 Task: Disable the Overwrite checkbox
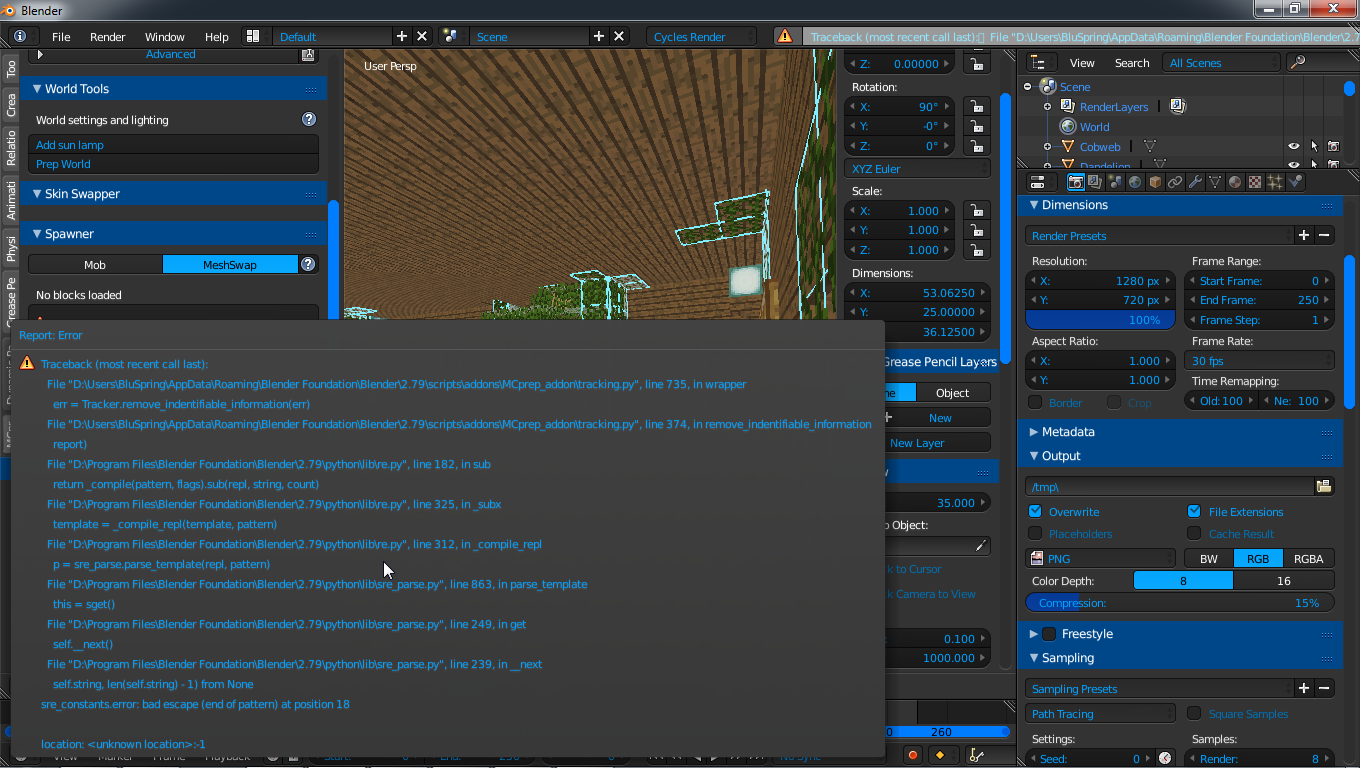1035,511
